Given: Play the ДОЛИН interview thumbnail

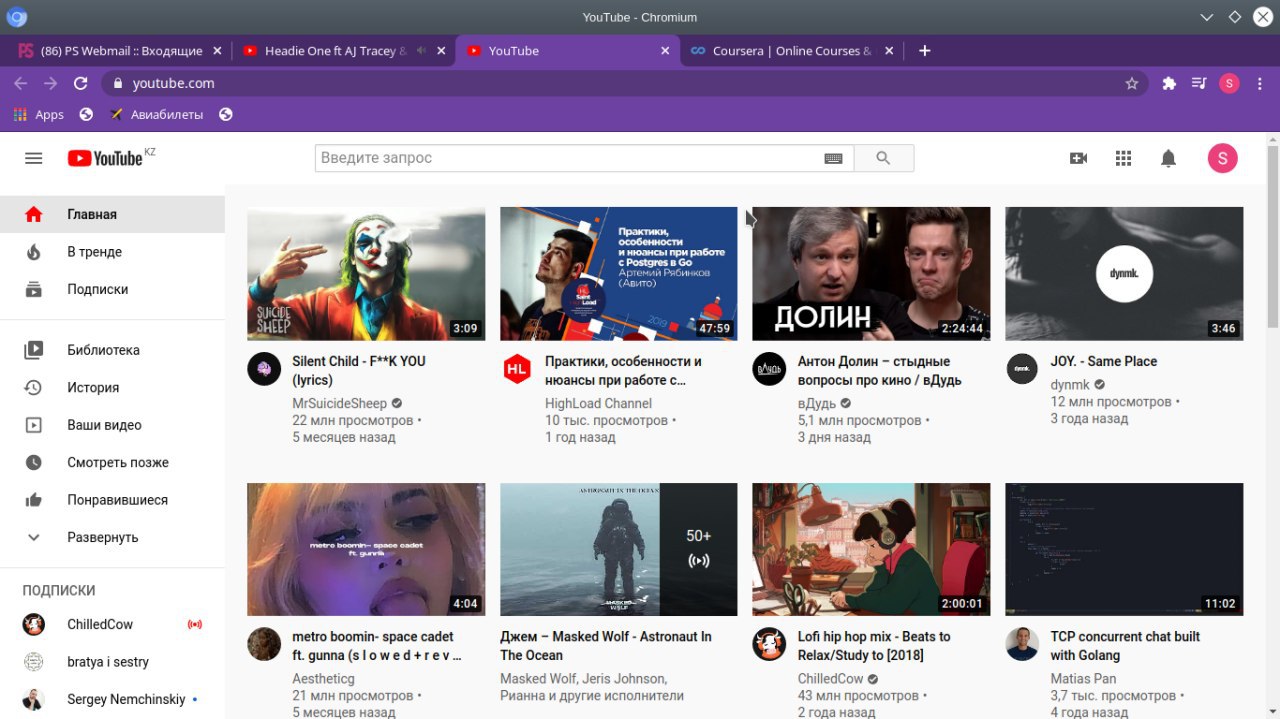Looking at the screenshot, I should coord(871,274).
